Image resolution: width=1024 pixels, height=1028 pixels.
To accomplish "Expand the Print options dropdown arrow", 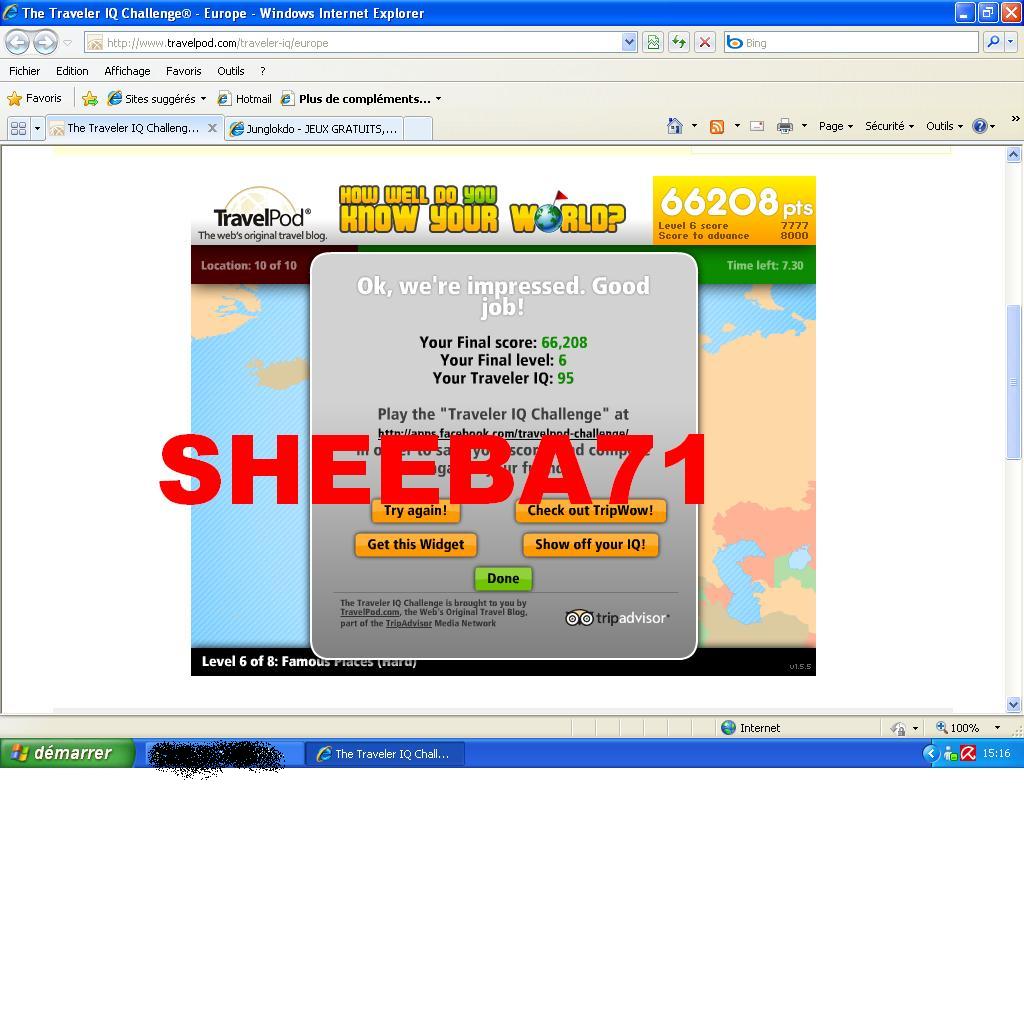I will pyautogui.click(x=804, y=126).
